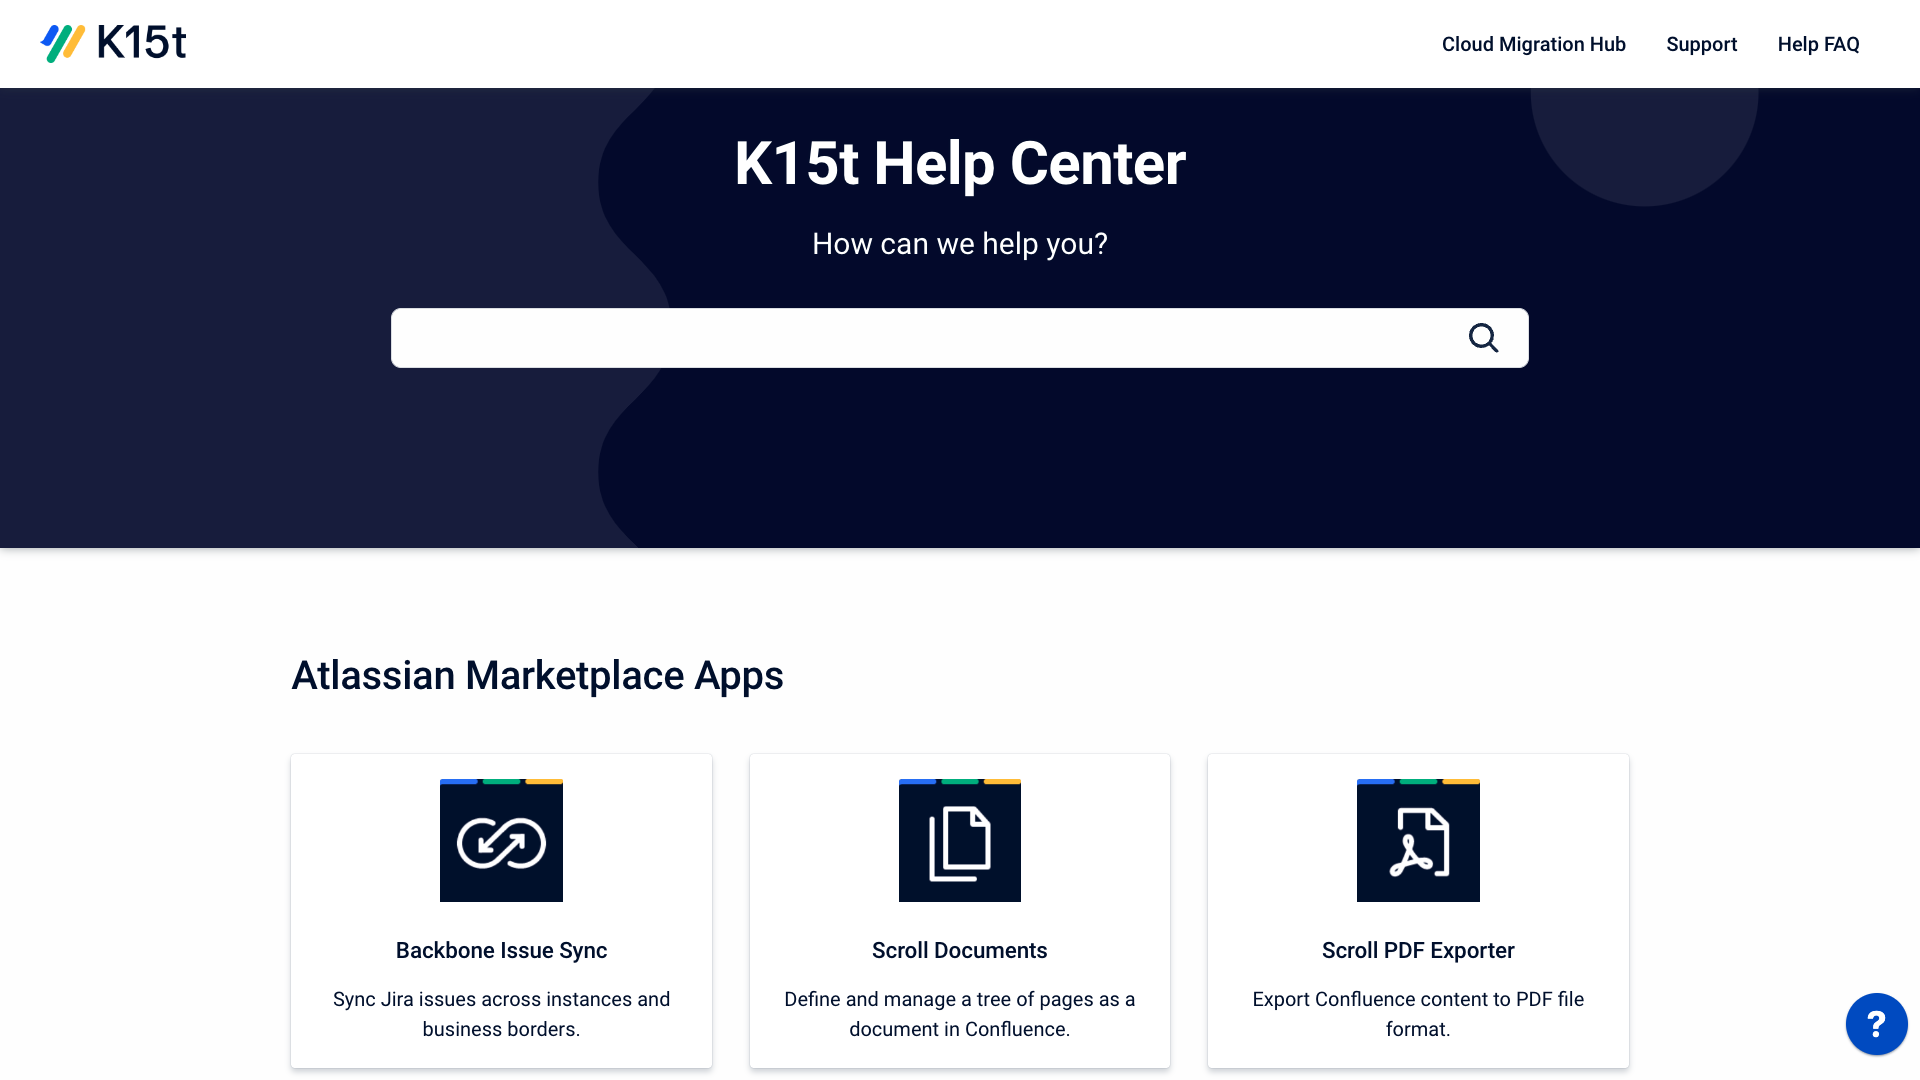Click the Scroll PDF Exporter title link
This screenshot has width=1920, height=1080.
[x=1418, y=950]
